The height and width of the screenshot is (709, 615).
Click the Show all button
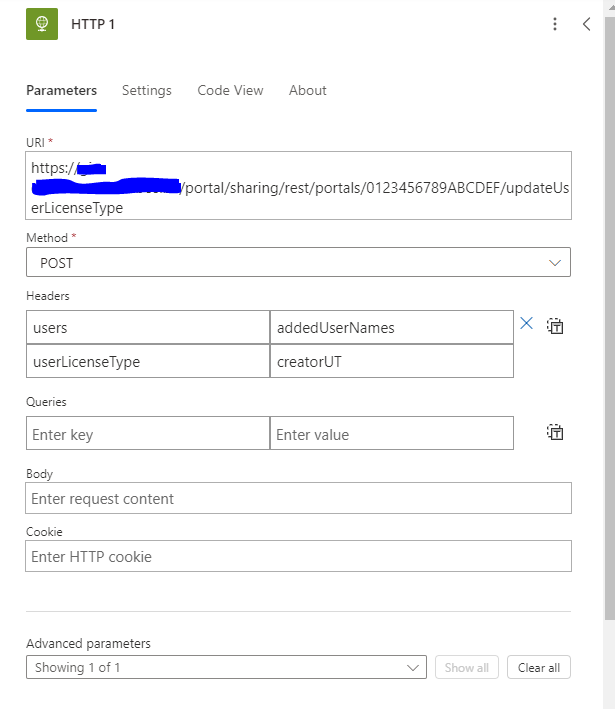click(x=467, y=667)
